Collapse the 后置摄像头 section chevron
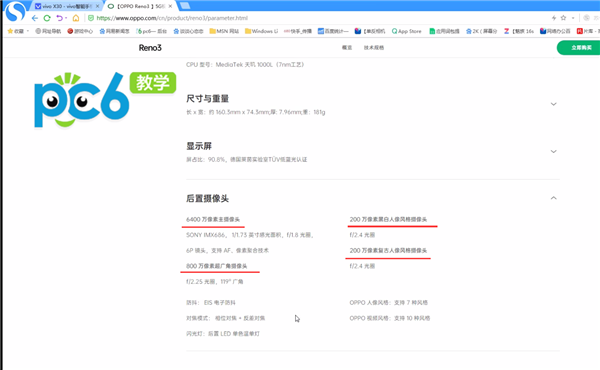 coord(553,198)
